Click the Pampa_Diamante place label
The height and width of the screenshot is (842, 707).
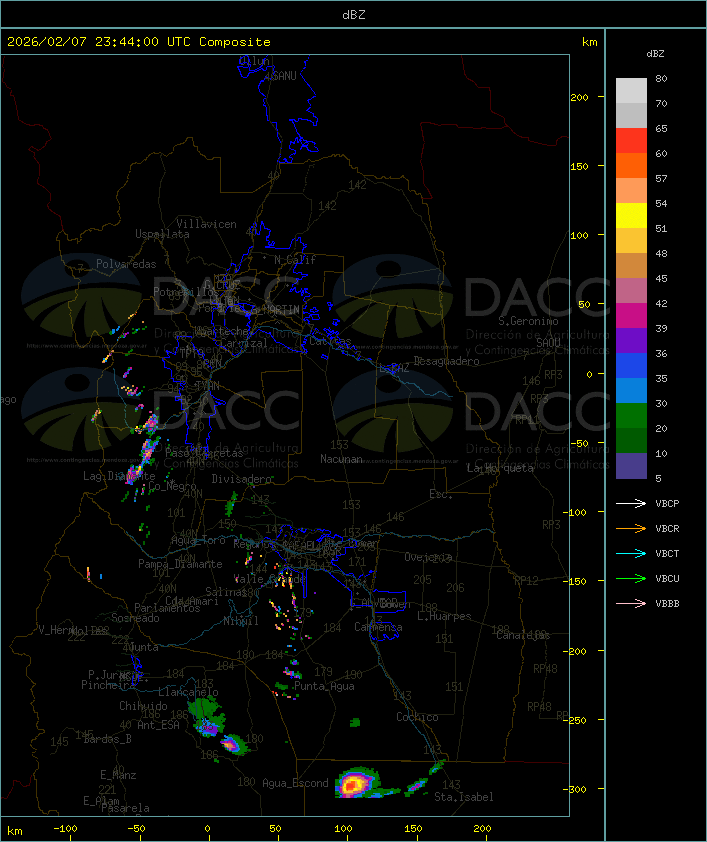180,564
